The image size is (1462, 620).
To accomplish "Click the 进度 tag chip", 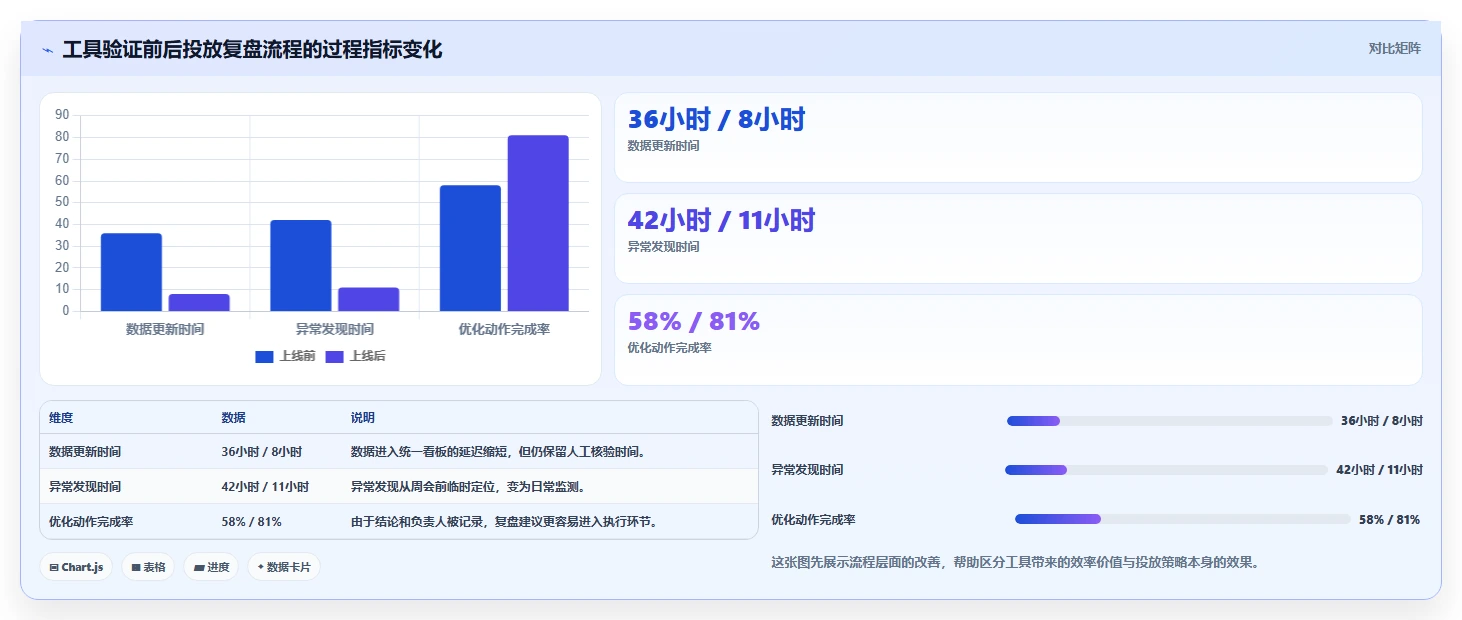I will click(x=211, y=567).
